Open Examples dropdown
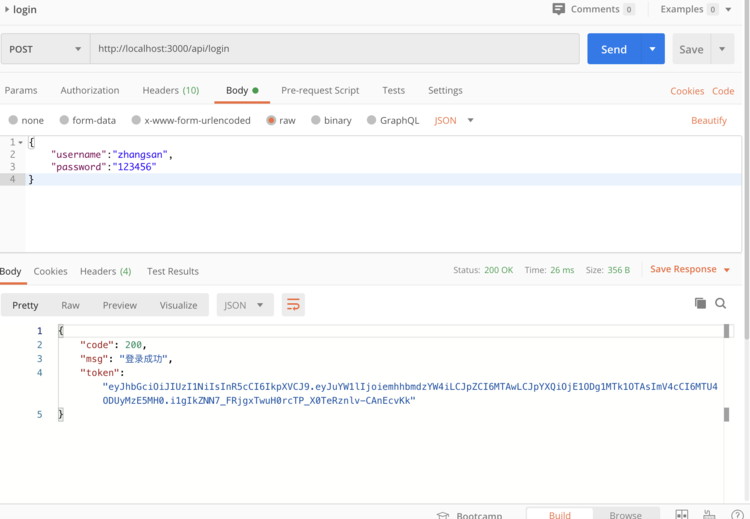 pyautogui.click(x=728, y=9)
